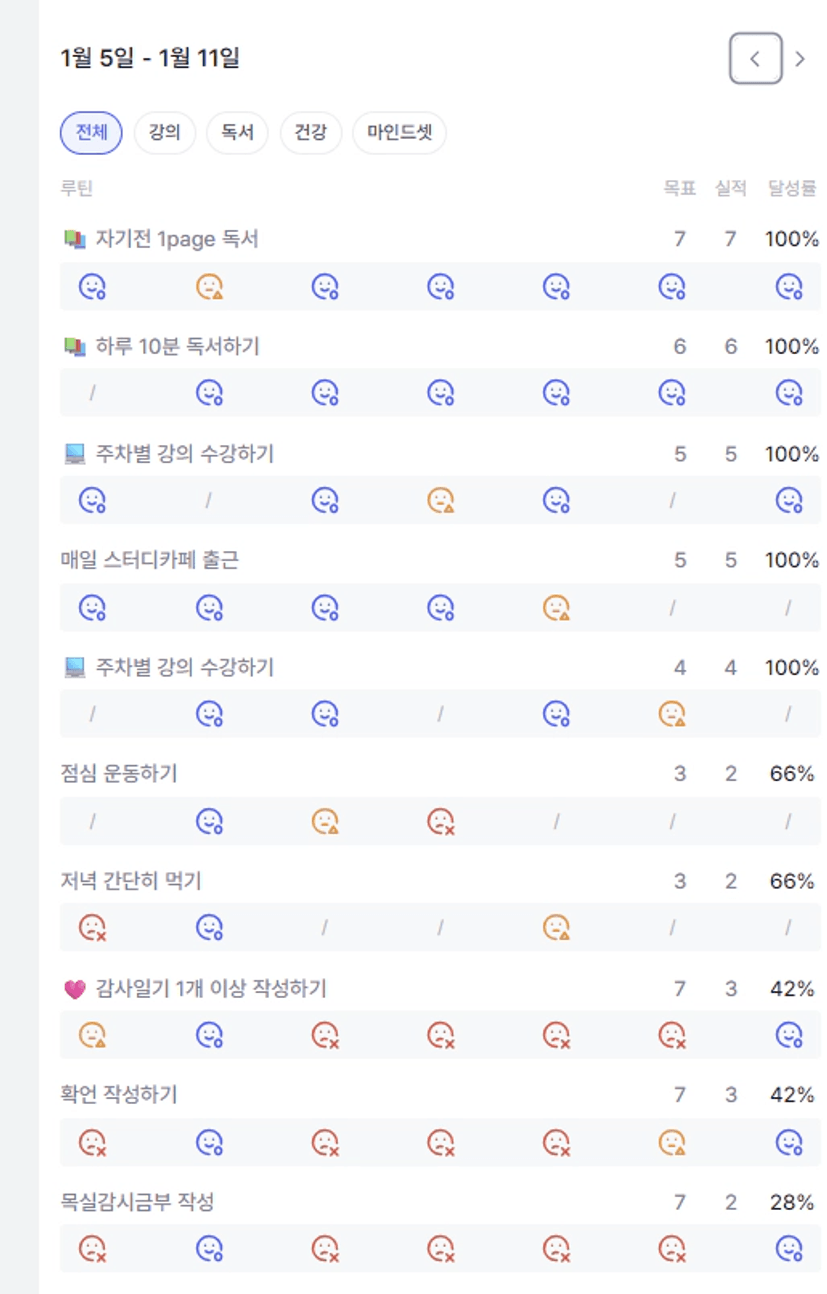Click orange partial face in 매일 스터디카페 출근 row
Viewport: 827px width, 1294px height.
(x=556, y=608)
